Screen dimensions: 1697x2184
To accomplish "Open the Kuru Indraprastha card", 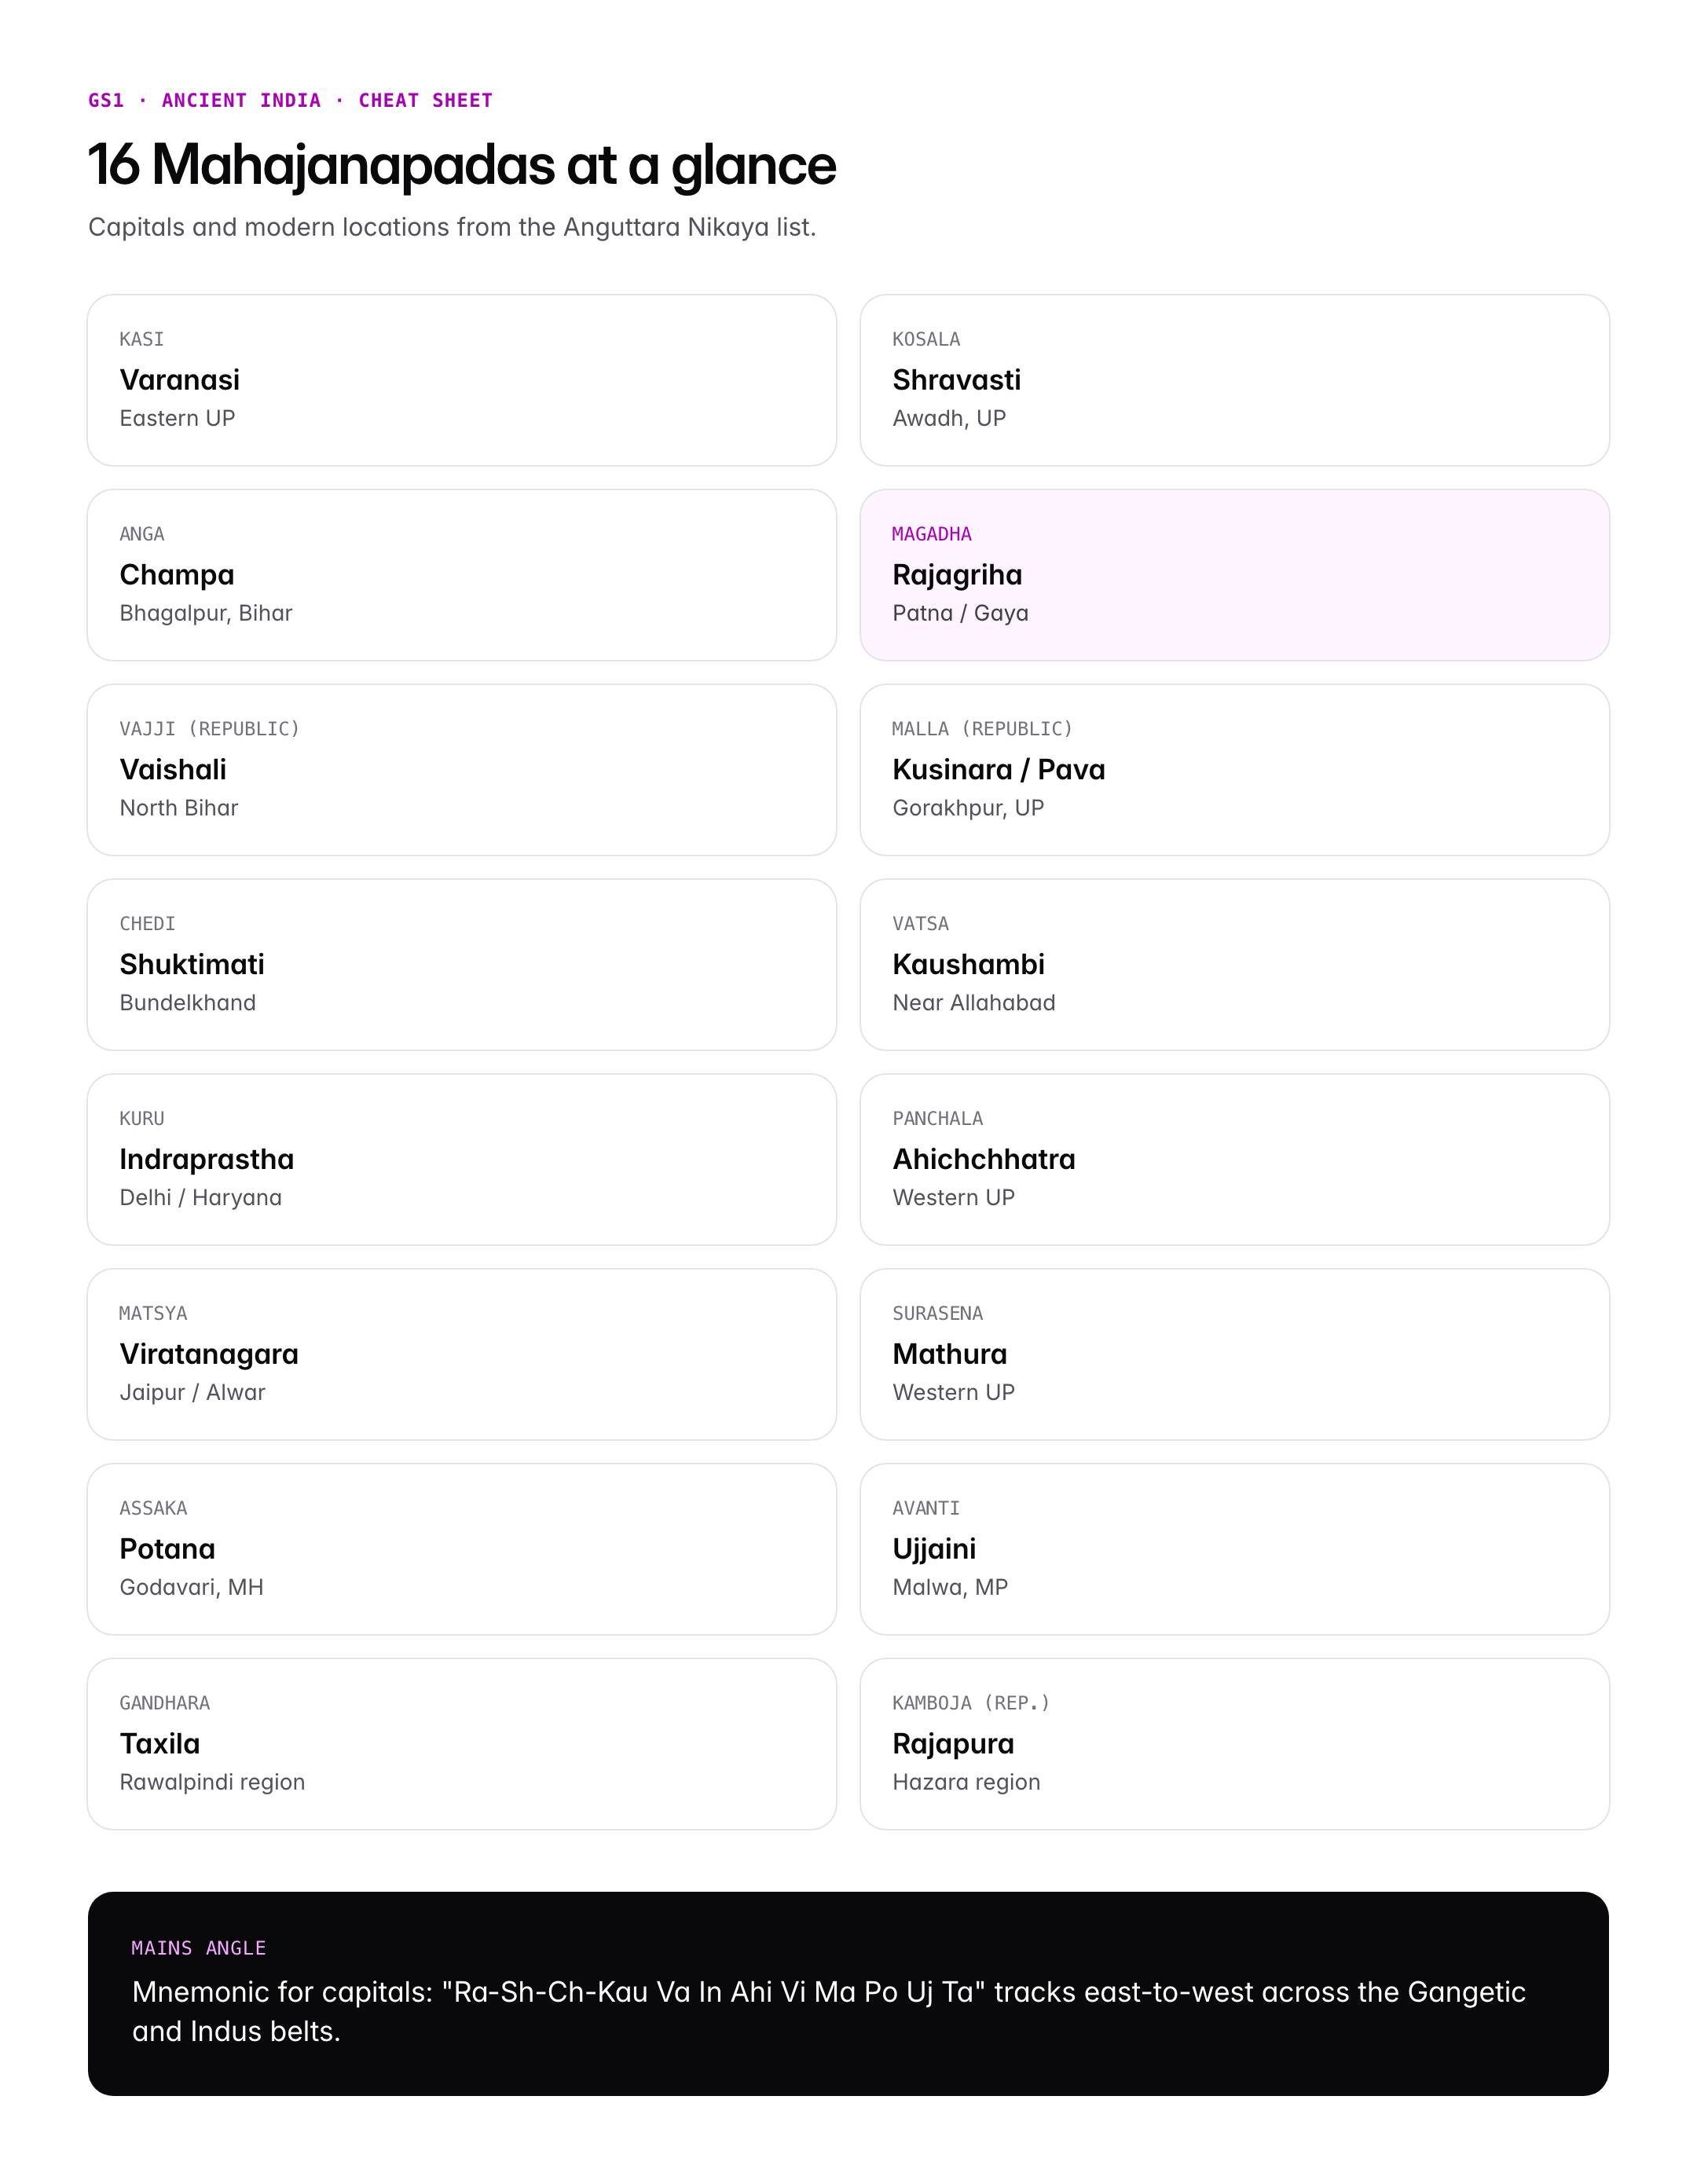I will point(461,1160).
